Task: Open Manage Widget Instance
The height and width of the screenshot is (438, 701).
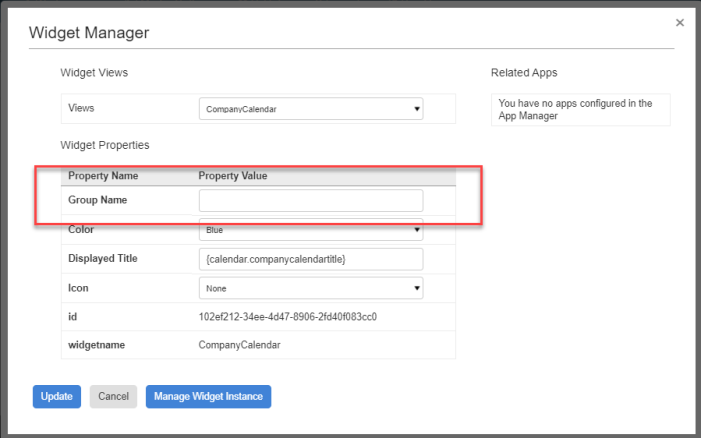Action: pos(208,397)
